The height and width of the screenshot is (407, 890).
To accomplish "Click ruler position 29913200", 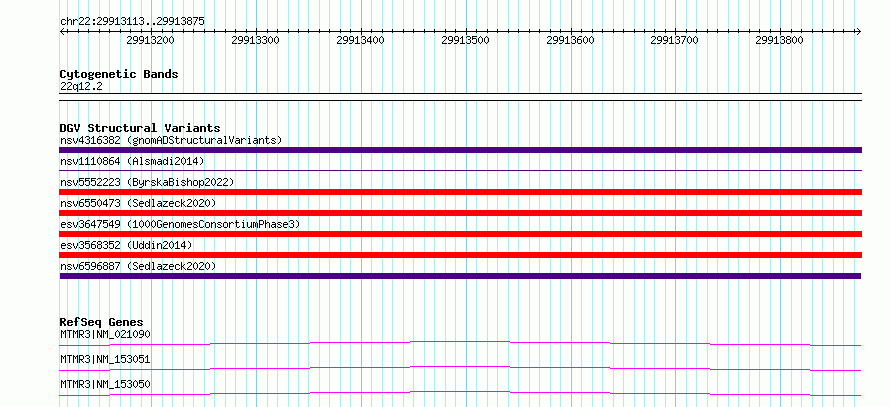I will click(x=150, y=40).
